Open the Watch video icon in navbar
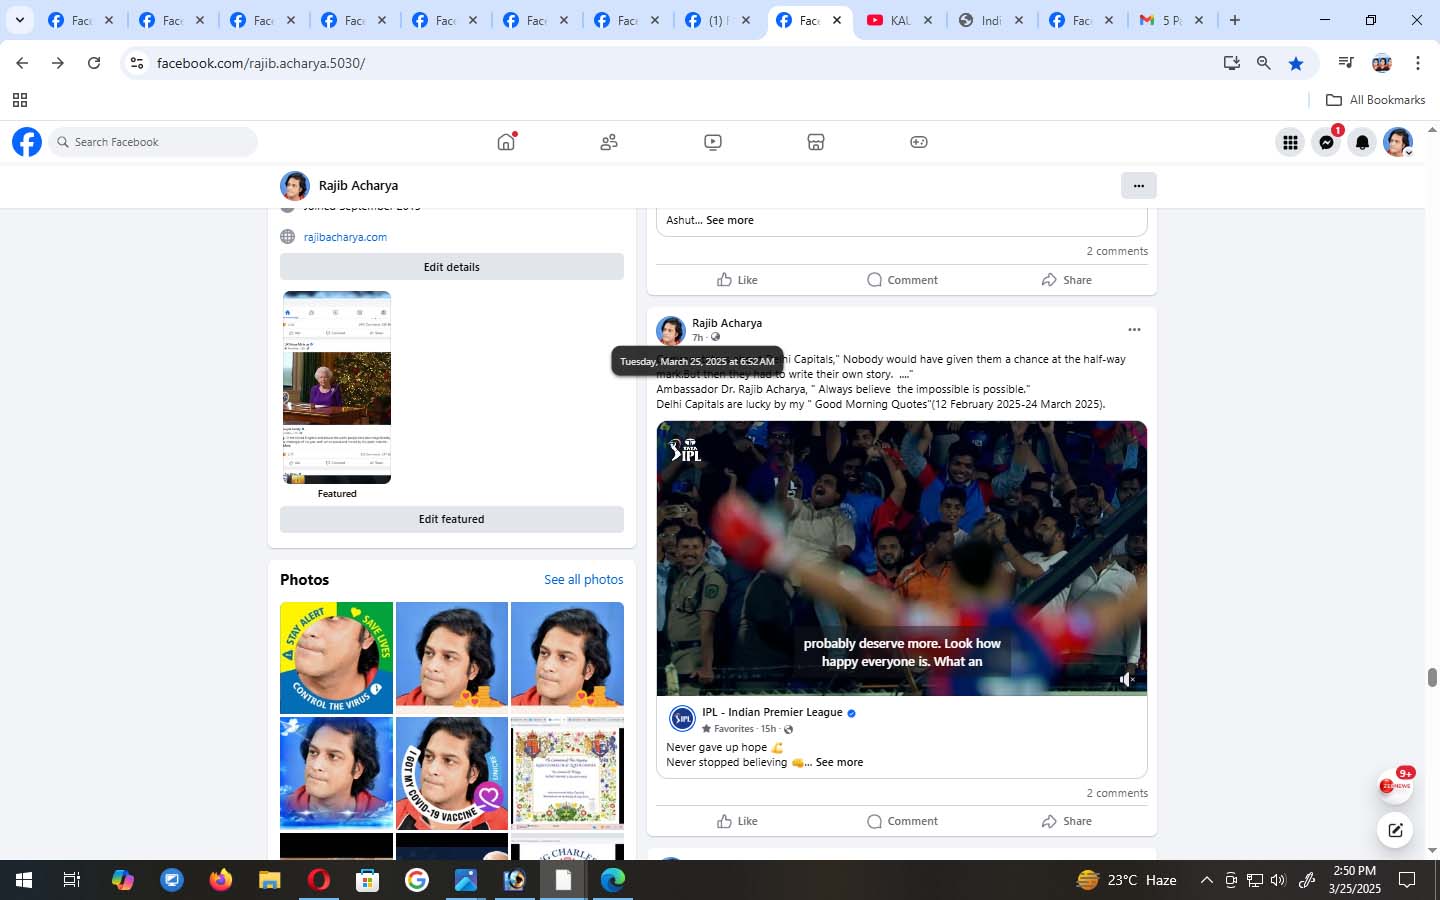 pyautogui.click(x=713, y=142)
